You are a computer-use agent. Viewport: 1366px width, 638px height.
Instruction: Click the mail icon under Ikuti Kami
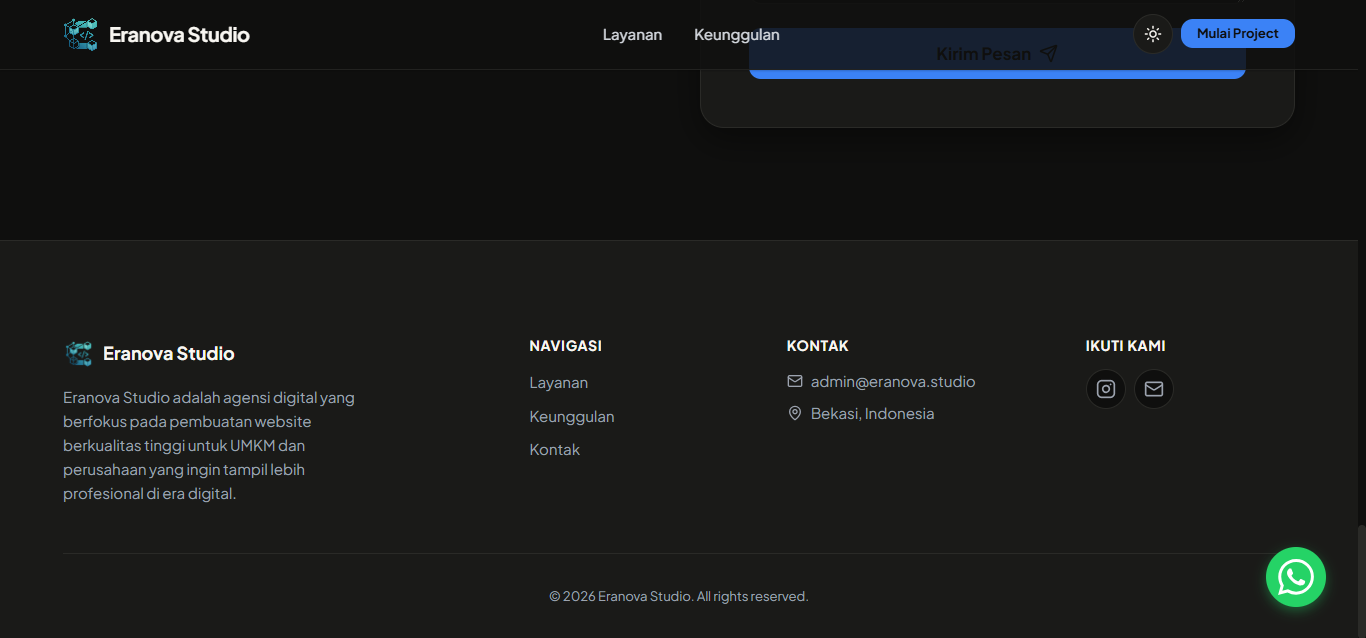(x=1154, y=389)
